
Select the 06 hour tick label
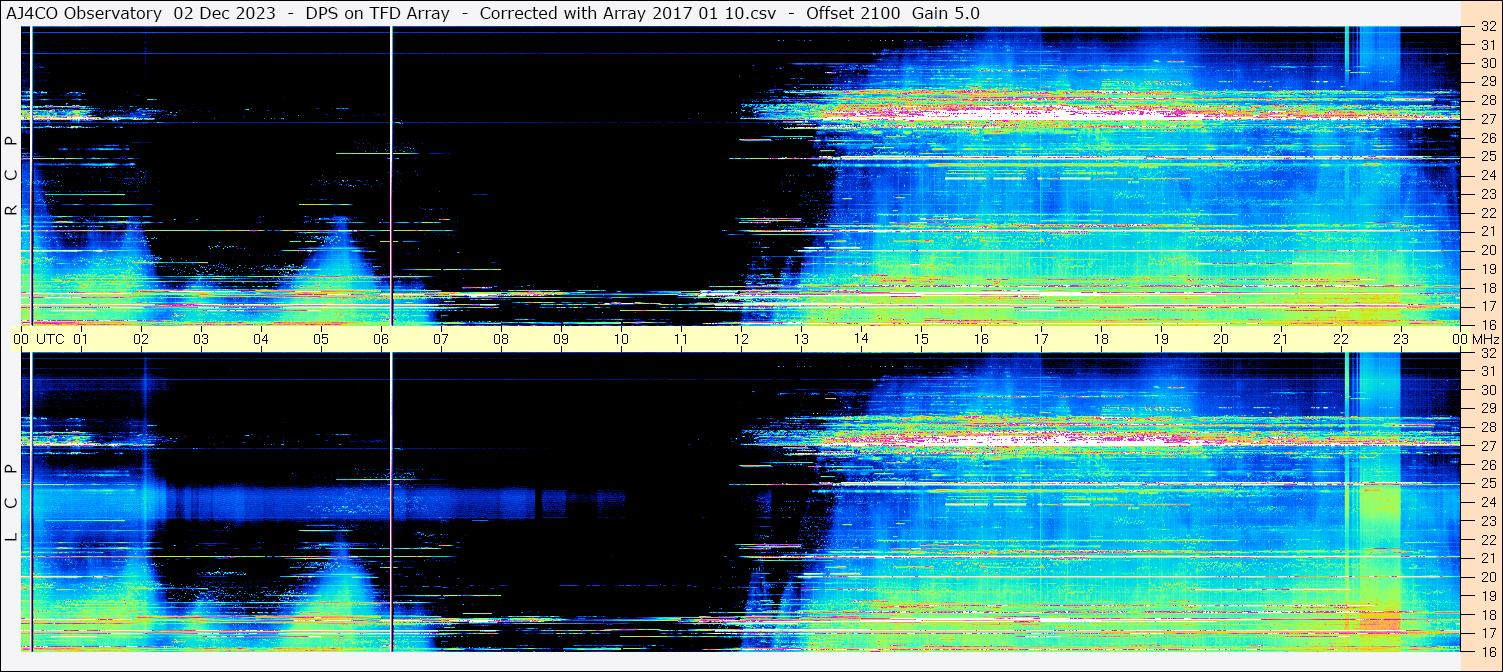click(x=381, y=339)
